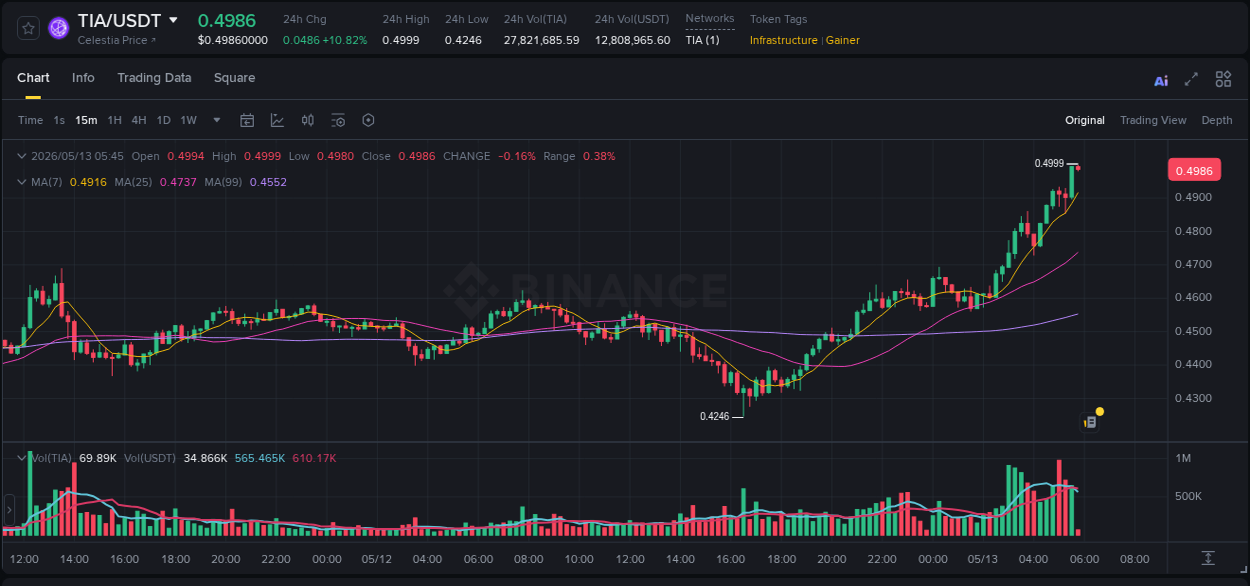Viewport: 1250px width, 586px height.
Task: Expand the left side panel arrow
Action: [x=9, y=510]
